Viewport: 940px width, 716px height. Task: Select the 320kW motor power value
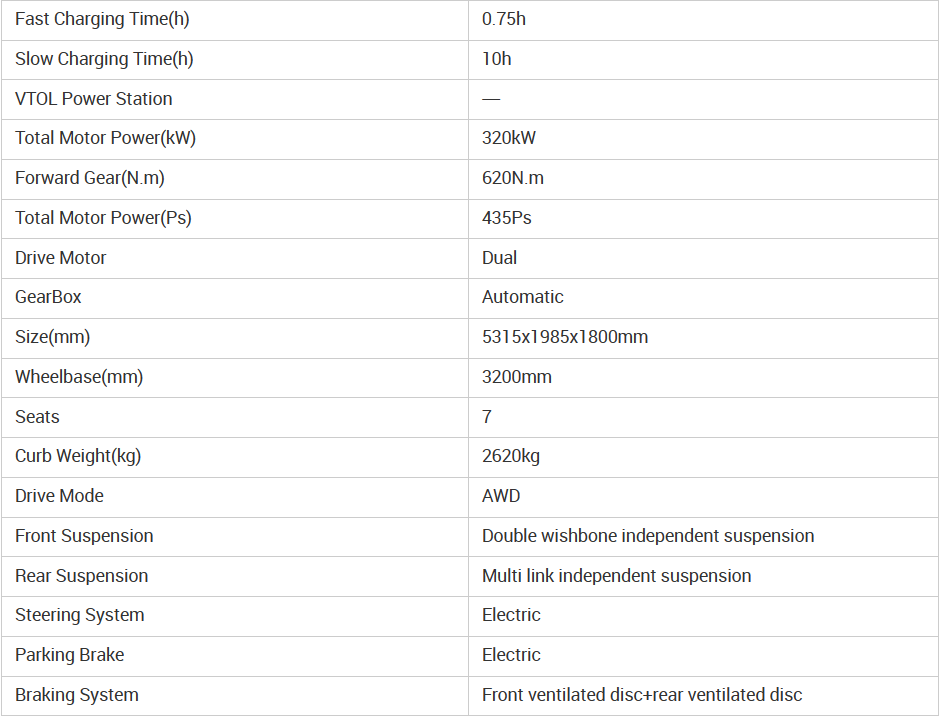(509, 138)
